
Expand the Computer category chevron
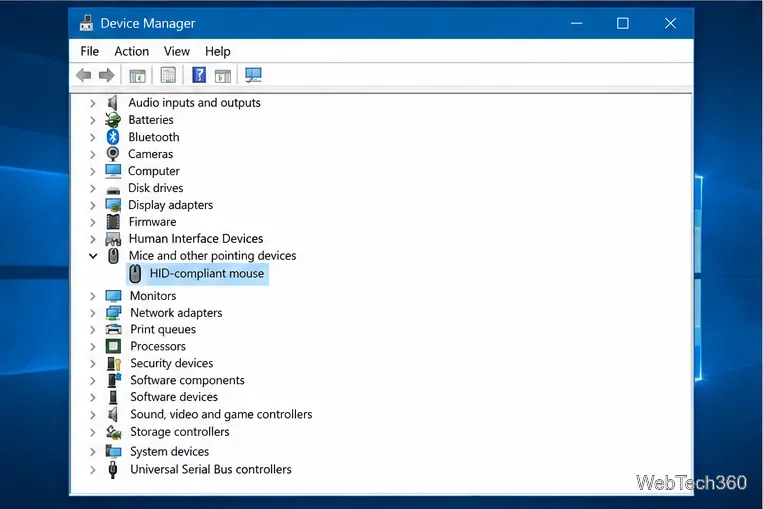coord(92,172)
